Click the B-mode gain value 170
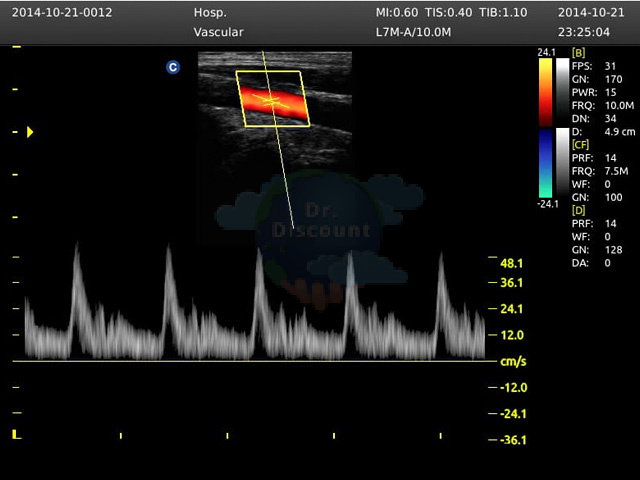Image resolution: width=640 pixels, height=480 pixels. tap(613, 79)
